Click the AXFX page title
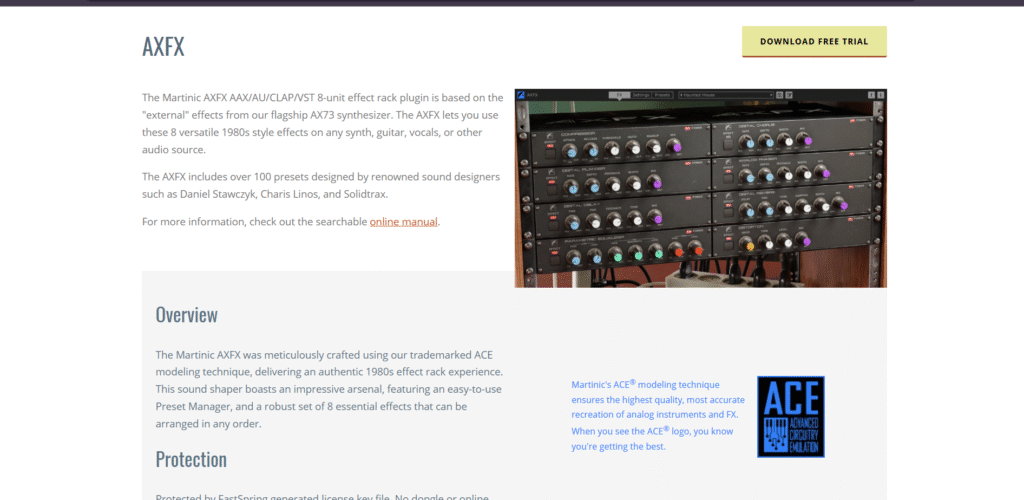Image resolution: width=1024 pixels, height=500 pixels. pos(163,47)
